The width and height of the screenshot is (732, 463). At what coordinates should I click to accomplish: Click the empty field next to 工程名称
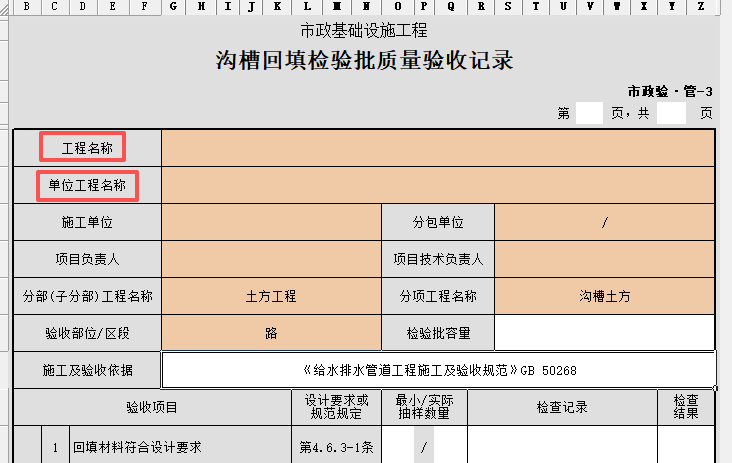coord(438,148)
